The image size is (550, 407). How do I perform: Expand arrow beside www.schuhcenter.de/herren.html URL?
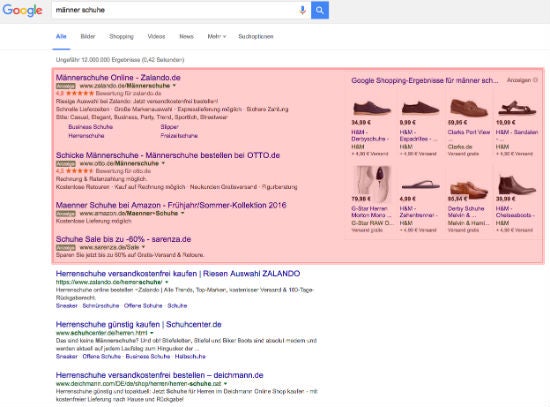click(x=152, y=333)
